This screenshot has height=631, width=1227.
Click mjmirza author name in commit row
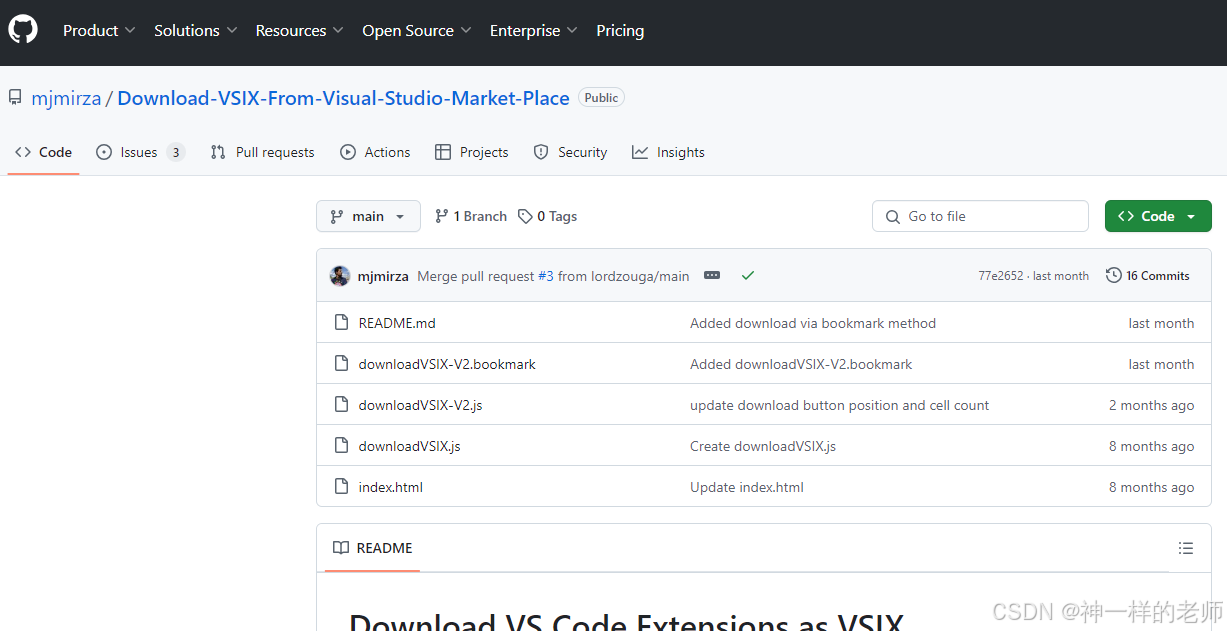coord(383,276)
